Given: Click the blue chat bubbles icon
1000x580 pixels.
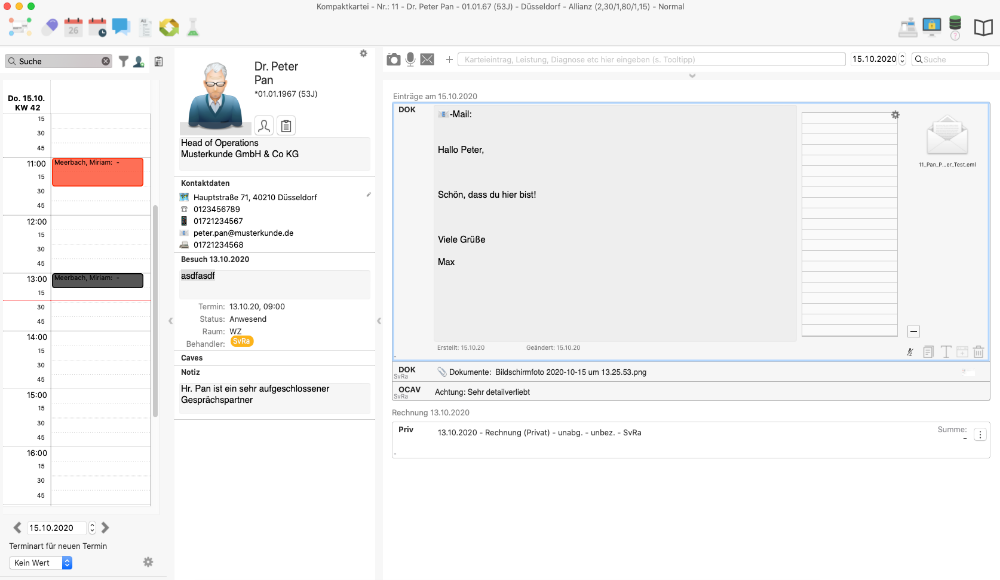Looking at the screenshot, I should tap(121, 27).
